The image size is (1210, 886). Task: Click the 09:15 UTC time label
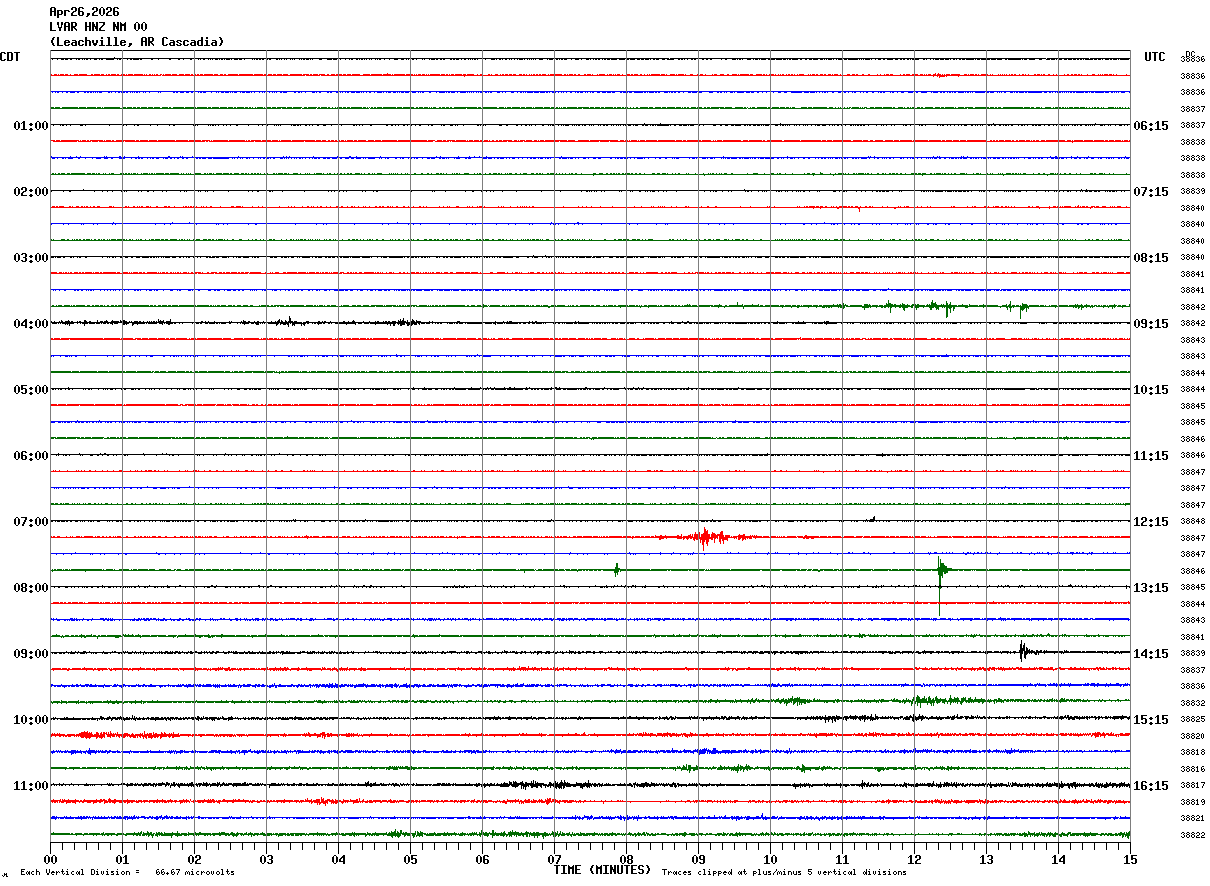(1151, 324)
